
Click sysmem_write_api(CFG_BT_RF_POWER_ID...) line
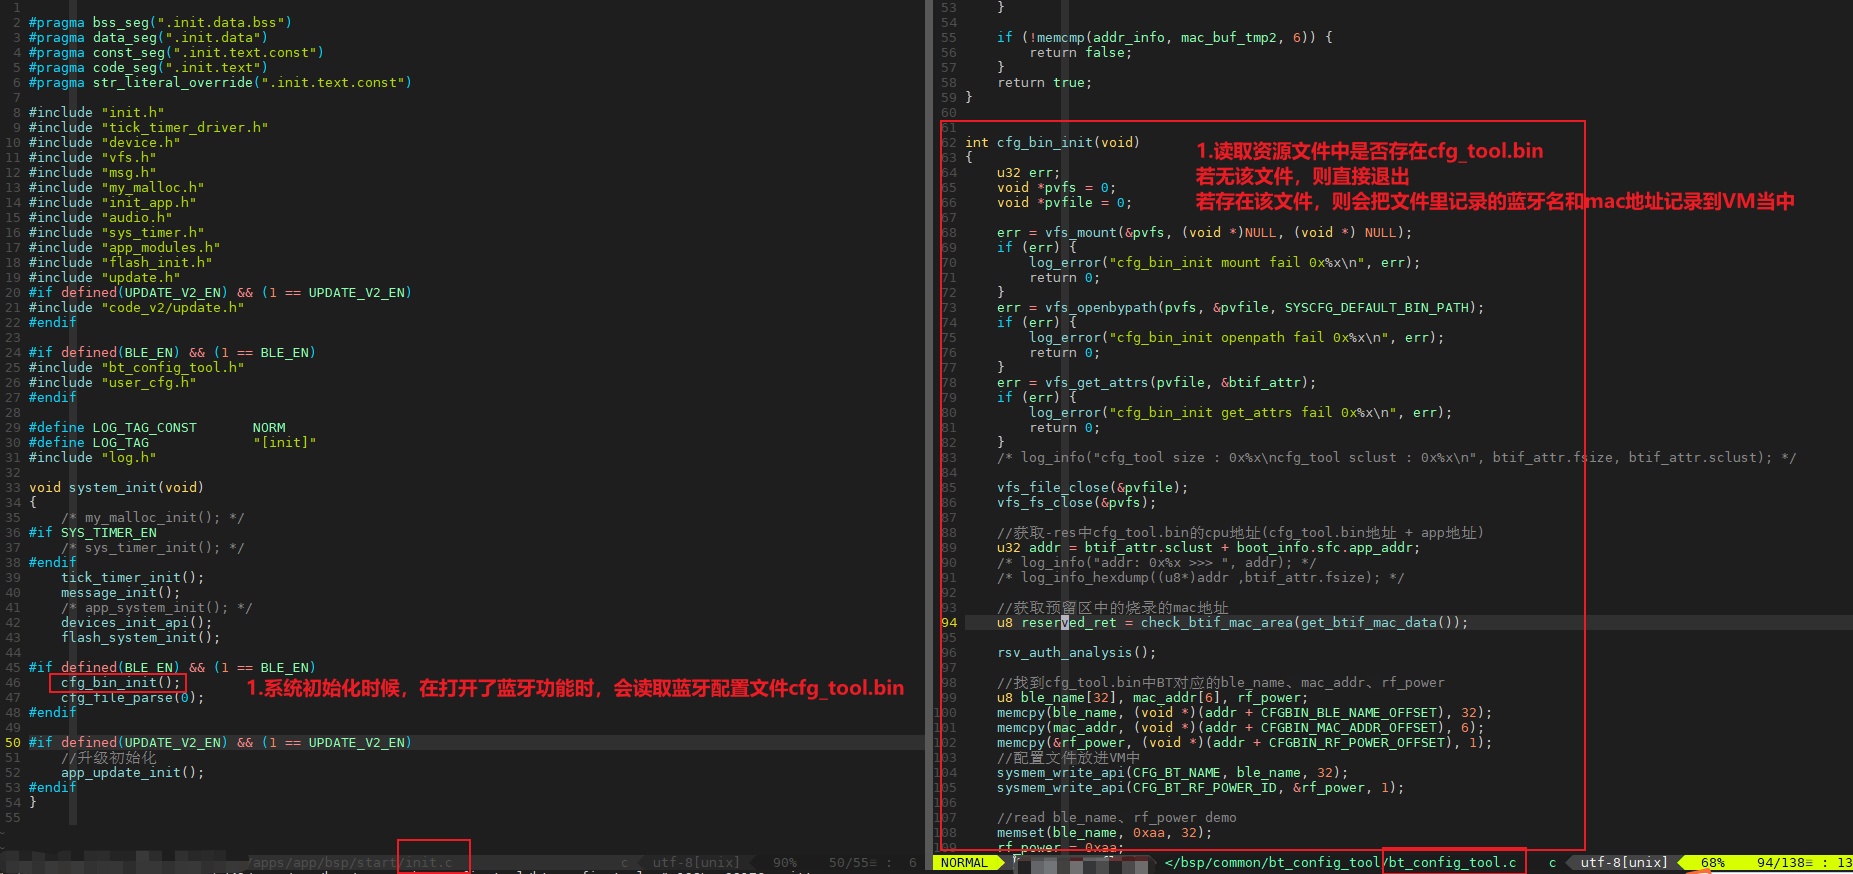1200,787
